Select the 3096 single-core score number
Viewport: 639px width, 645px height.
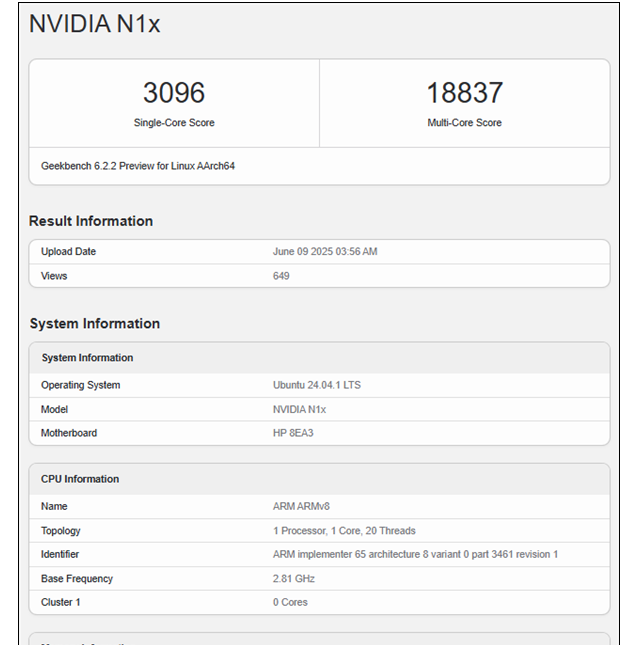point(174,93)
